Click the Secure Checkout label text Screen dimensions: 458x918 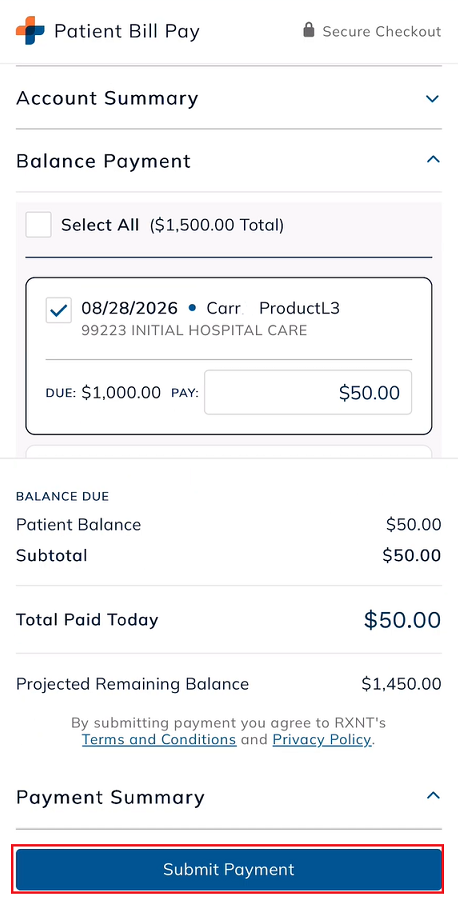coord(382,31)
